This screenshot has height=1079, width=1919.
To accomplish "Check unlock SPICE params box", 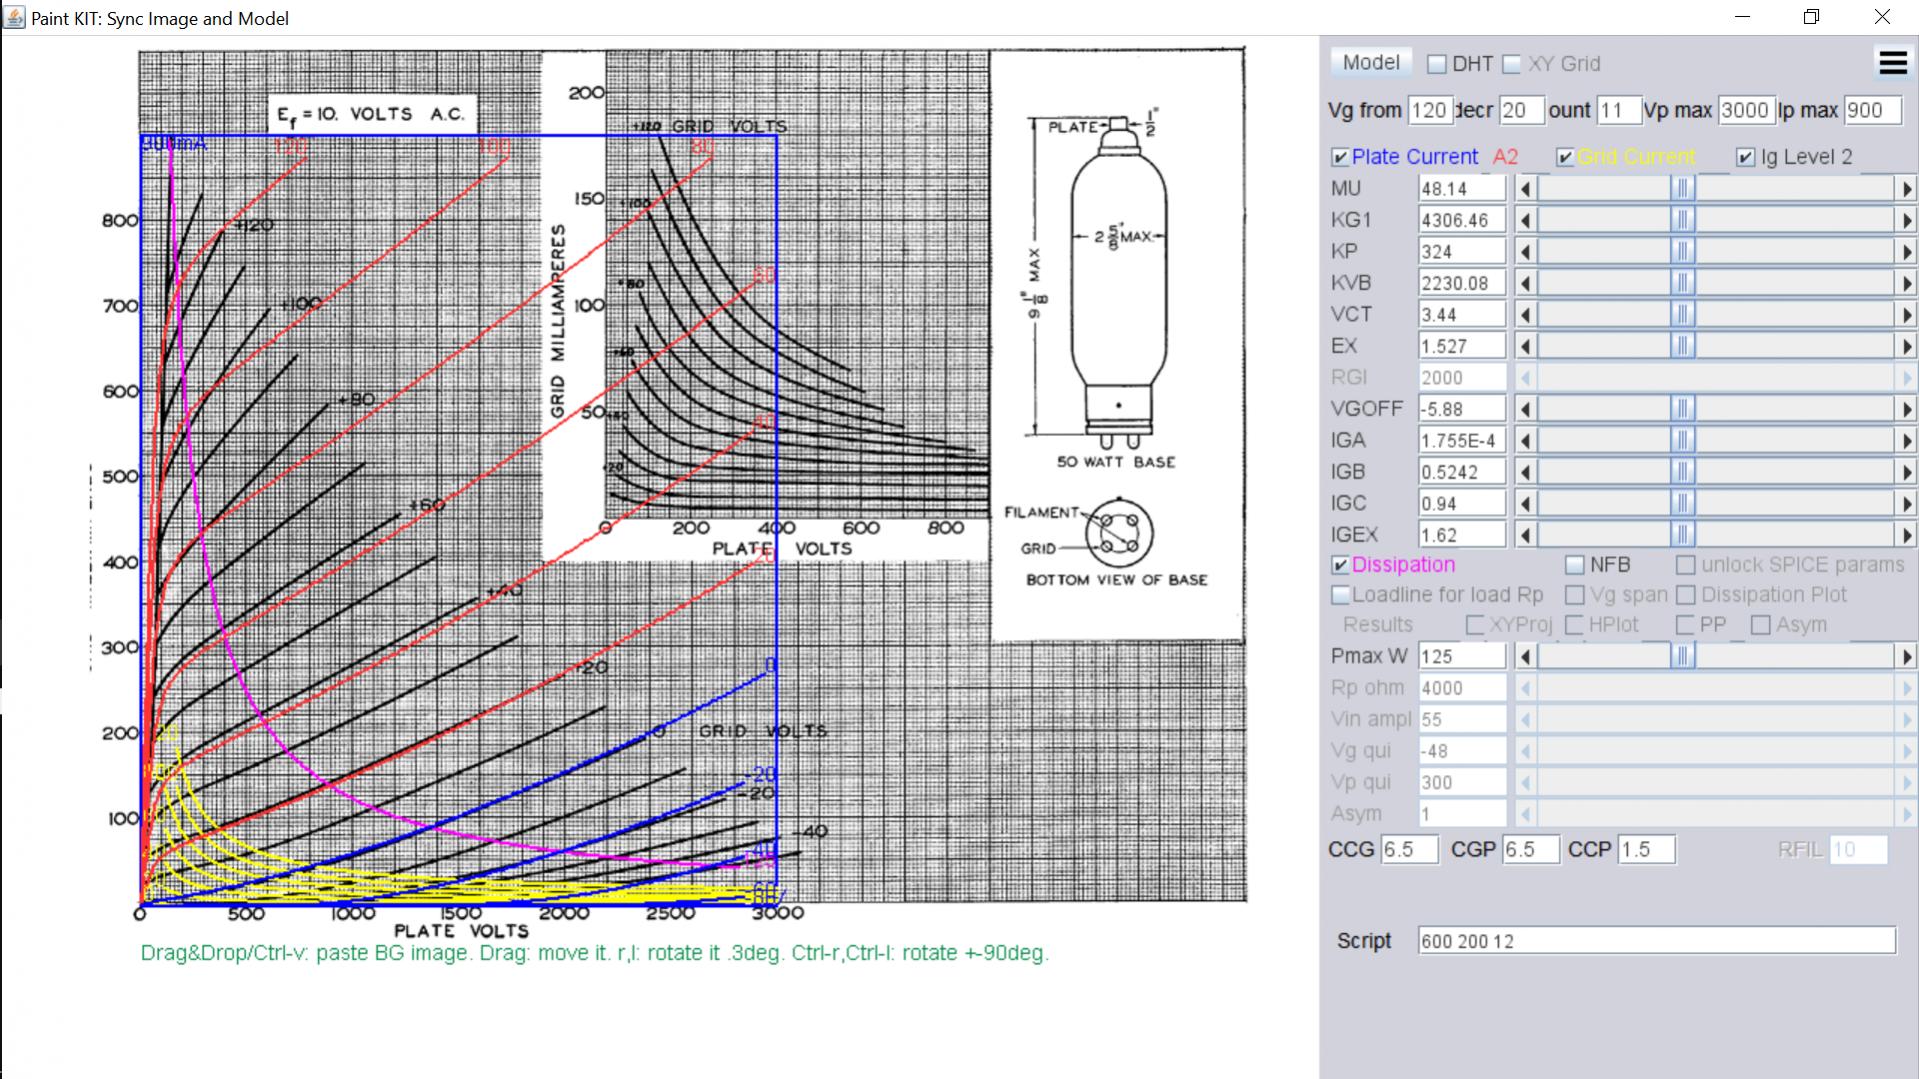I will 1686,565.
